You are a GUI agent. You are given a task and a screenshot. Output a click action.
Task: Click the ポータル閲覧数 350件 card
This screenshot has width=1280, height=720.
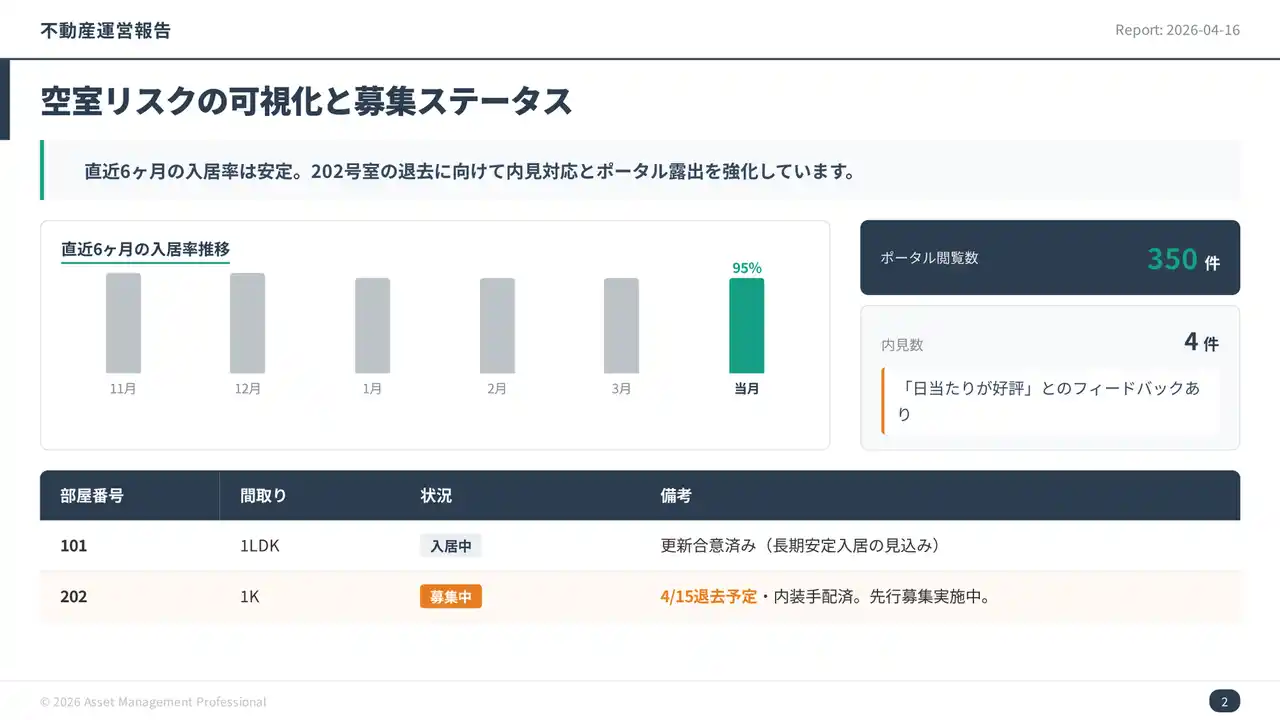(x=1049, y=258)
